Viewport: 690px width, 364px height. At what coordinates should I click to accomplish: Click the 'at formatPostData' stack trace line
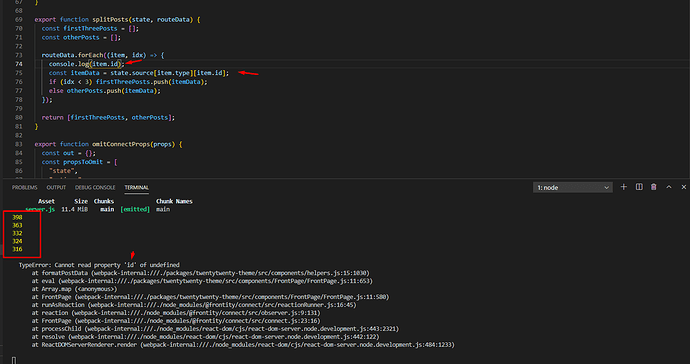point(201,273)
